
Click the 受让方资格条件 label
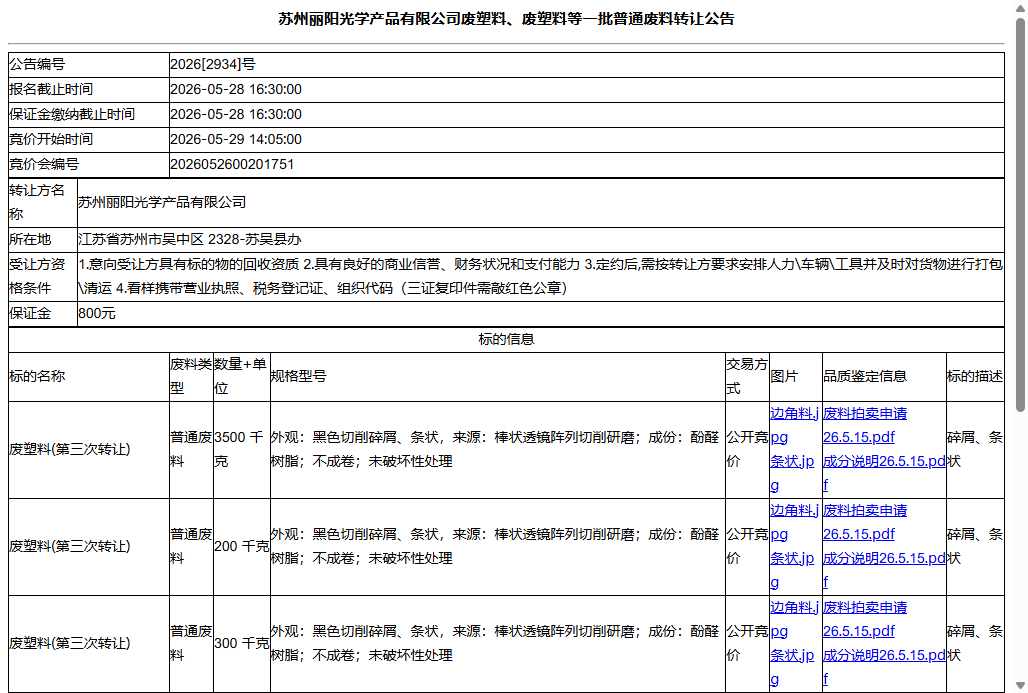pos(37,276)
